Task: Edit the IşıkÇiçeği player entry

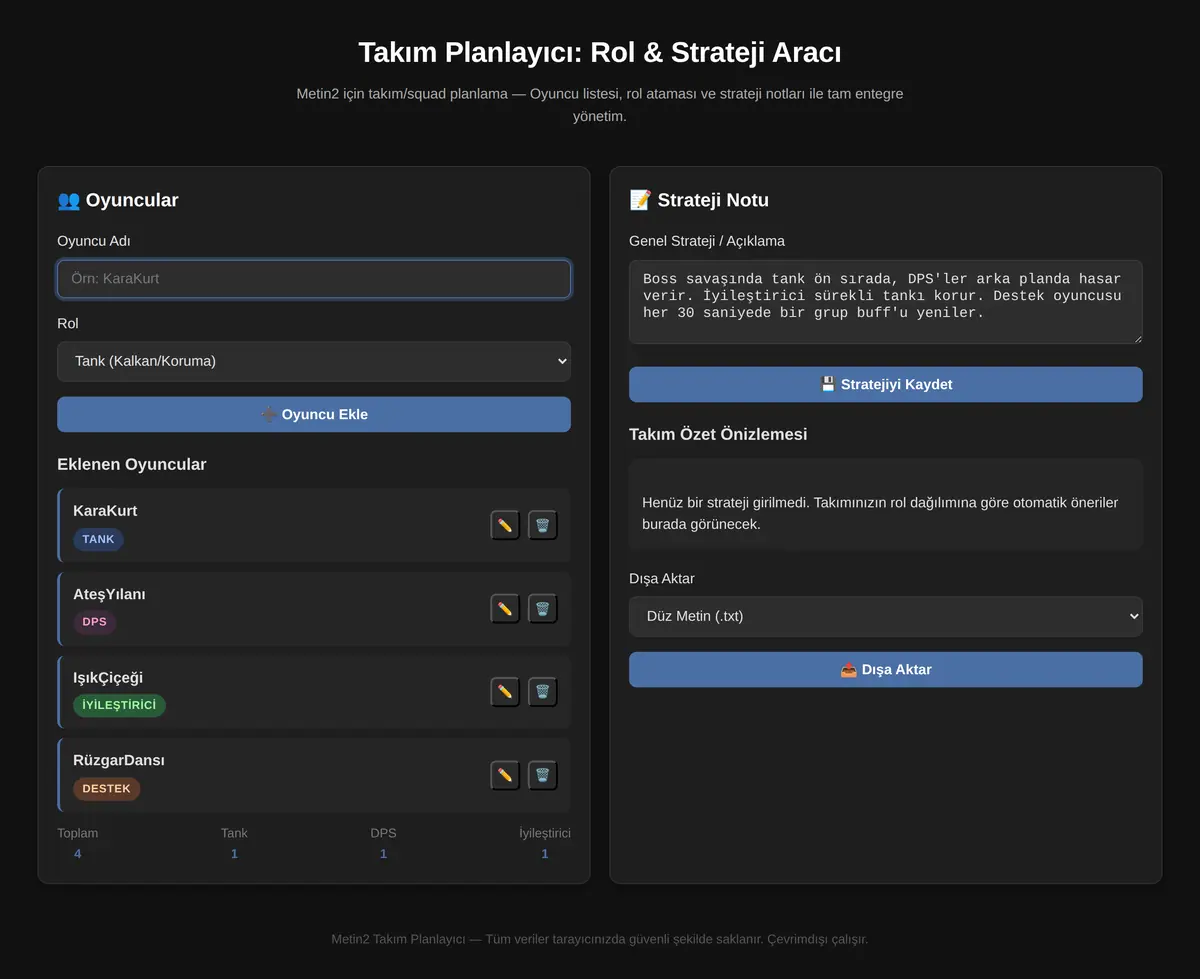Action: (x=505, y=692)
